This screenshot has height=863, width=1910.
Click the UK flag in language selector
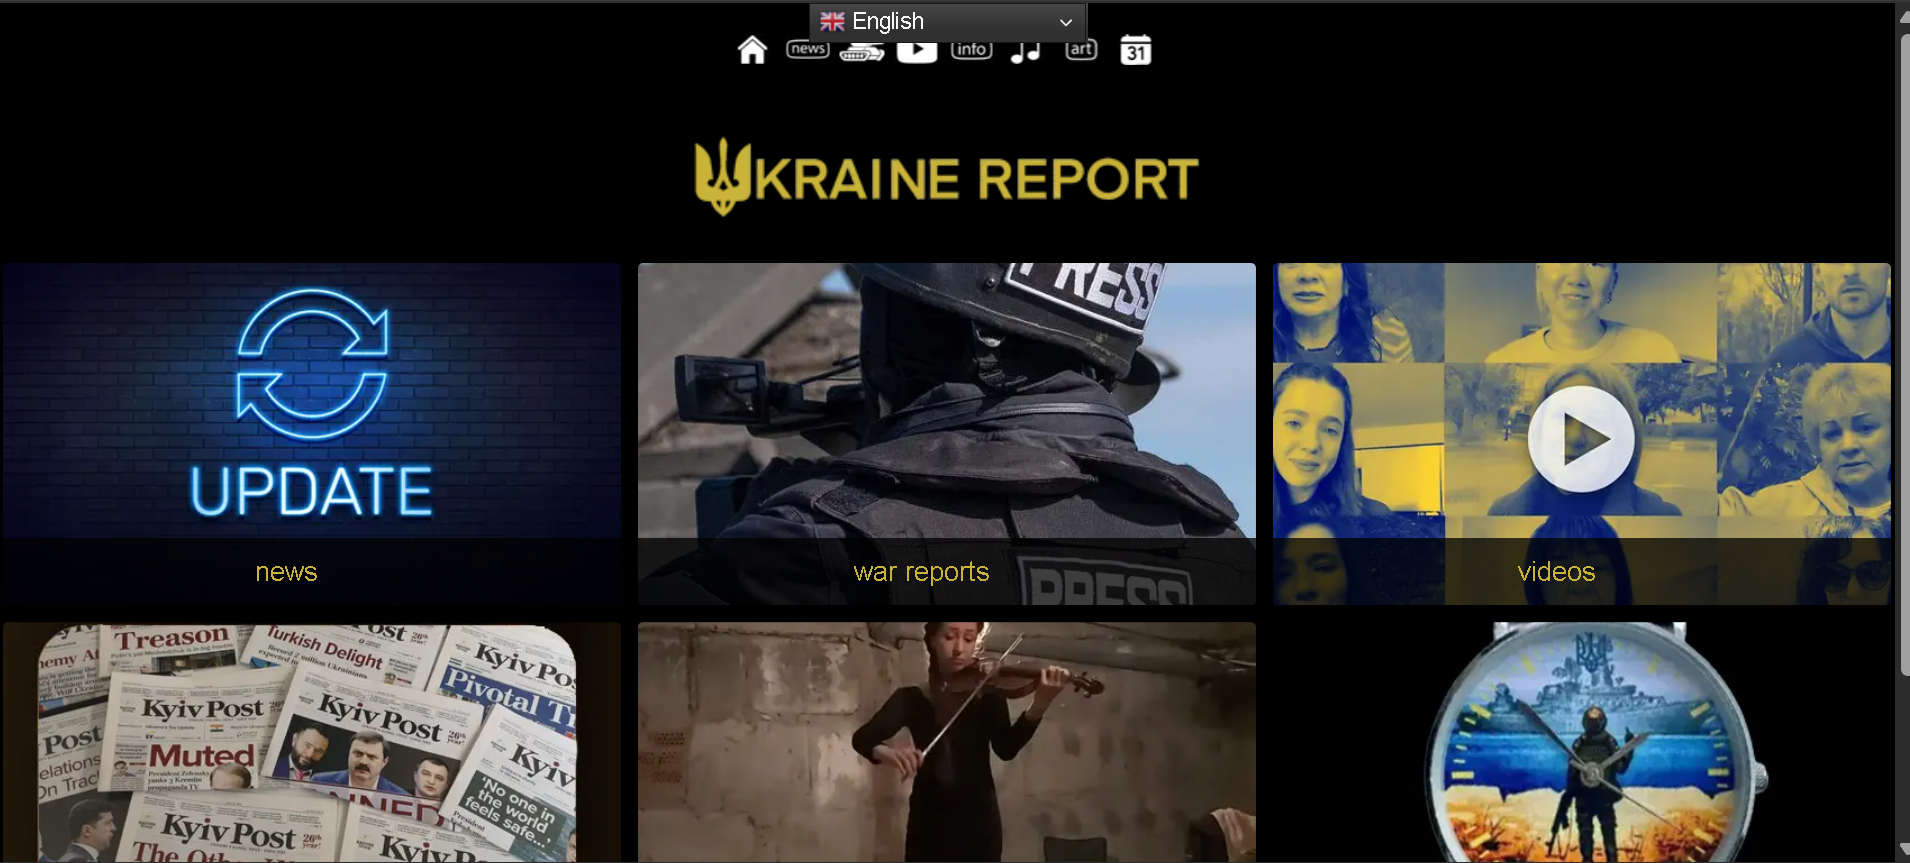click(832, 21)
